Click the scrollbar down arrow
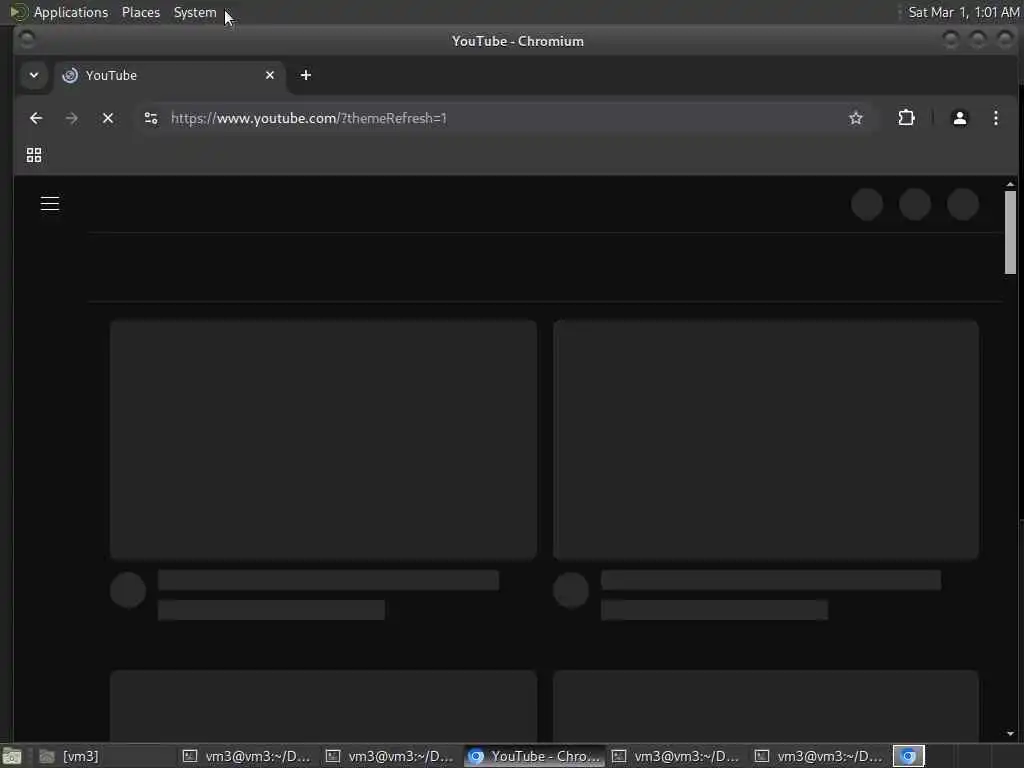 tap(1010, 734)
